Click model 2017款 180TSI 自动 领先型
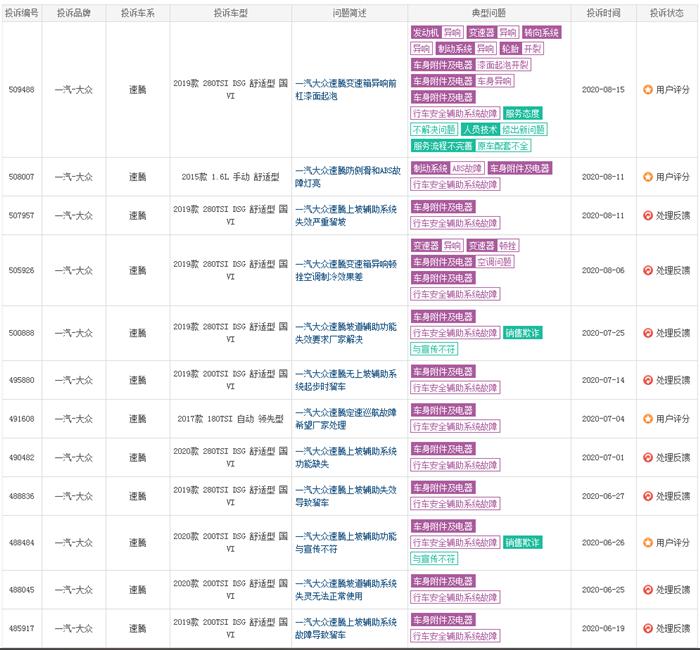 (x=230, y=419)
